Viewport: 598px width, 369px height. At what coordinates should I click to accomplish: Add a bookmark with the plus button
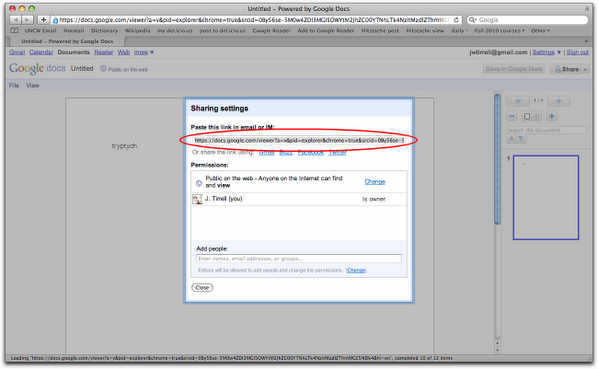(x=43, y=20)
